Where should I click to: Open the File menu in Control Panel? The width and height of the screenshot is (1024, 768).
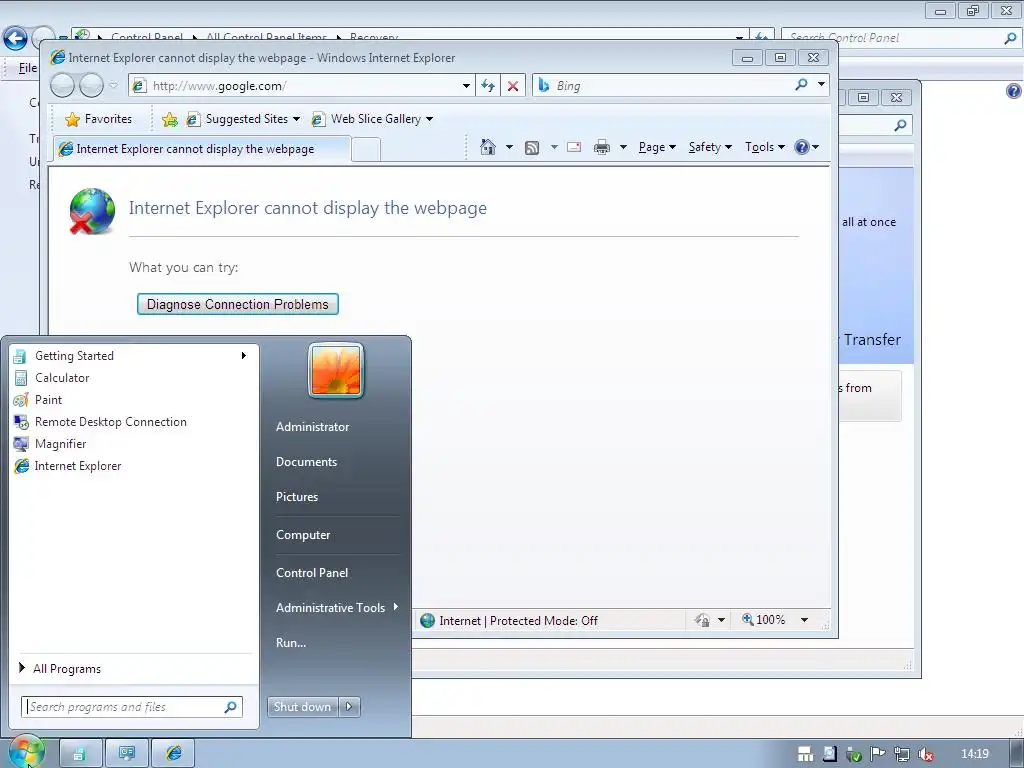(27, 68)
